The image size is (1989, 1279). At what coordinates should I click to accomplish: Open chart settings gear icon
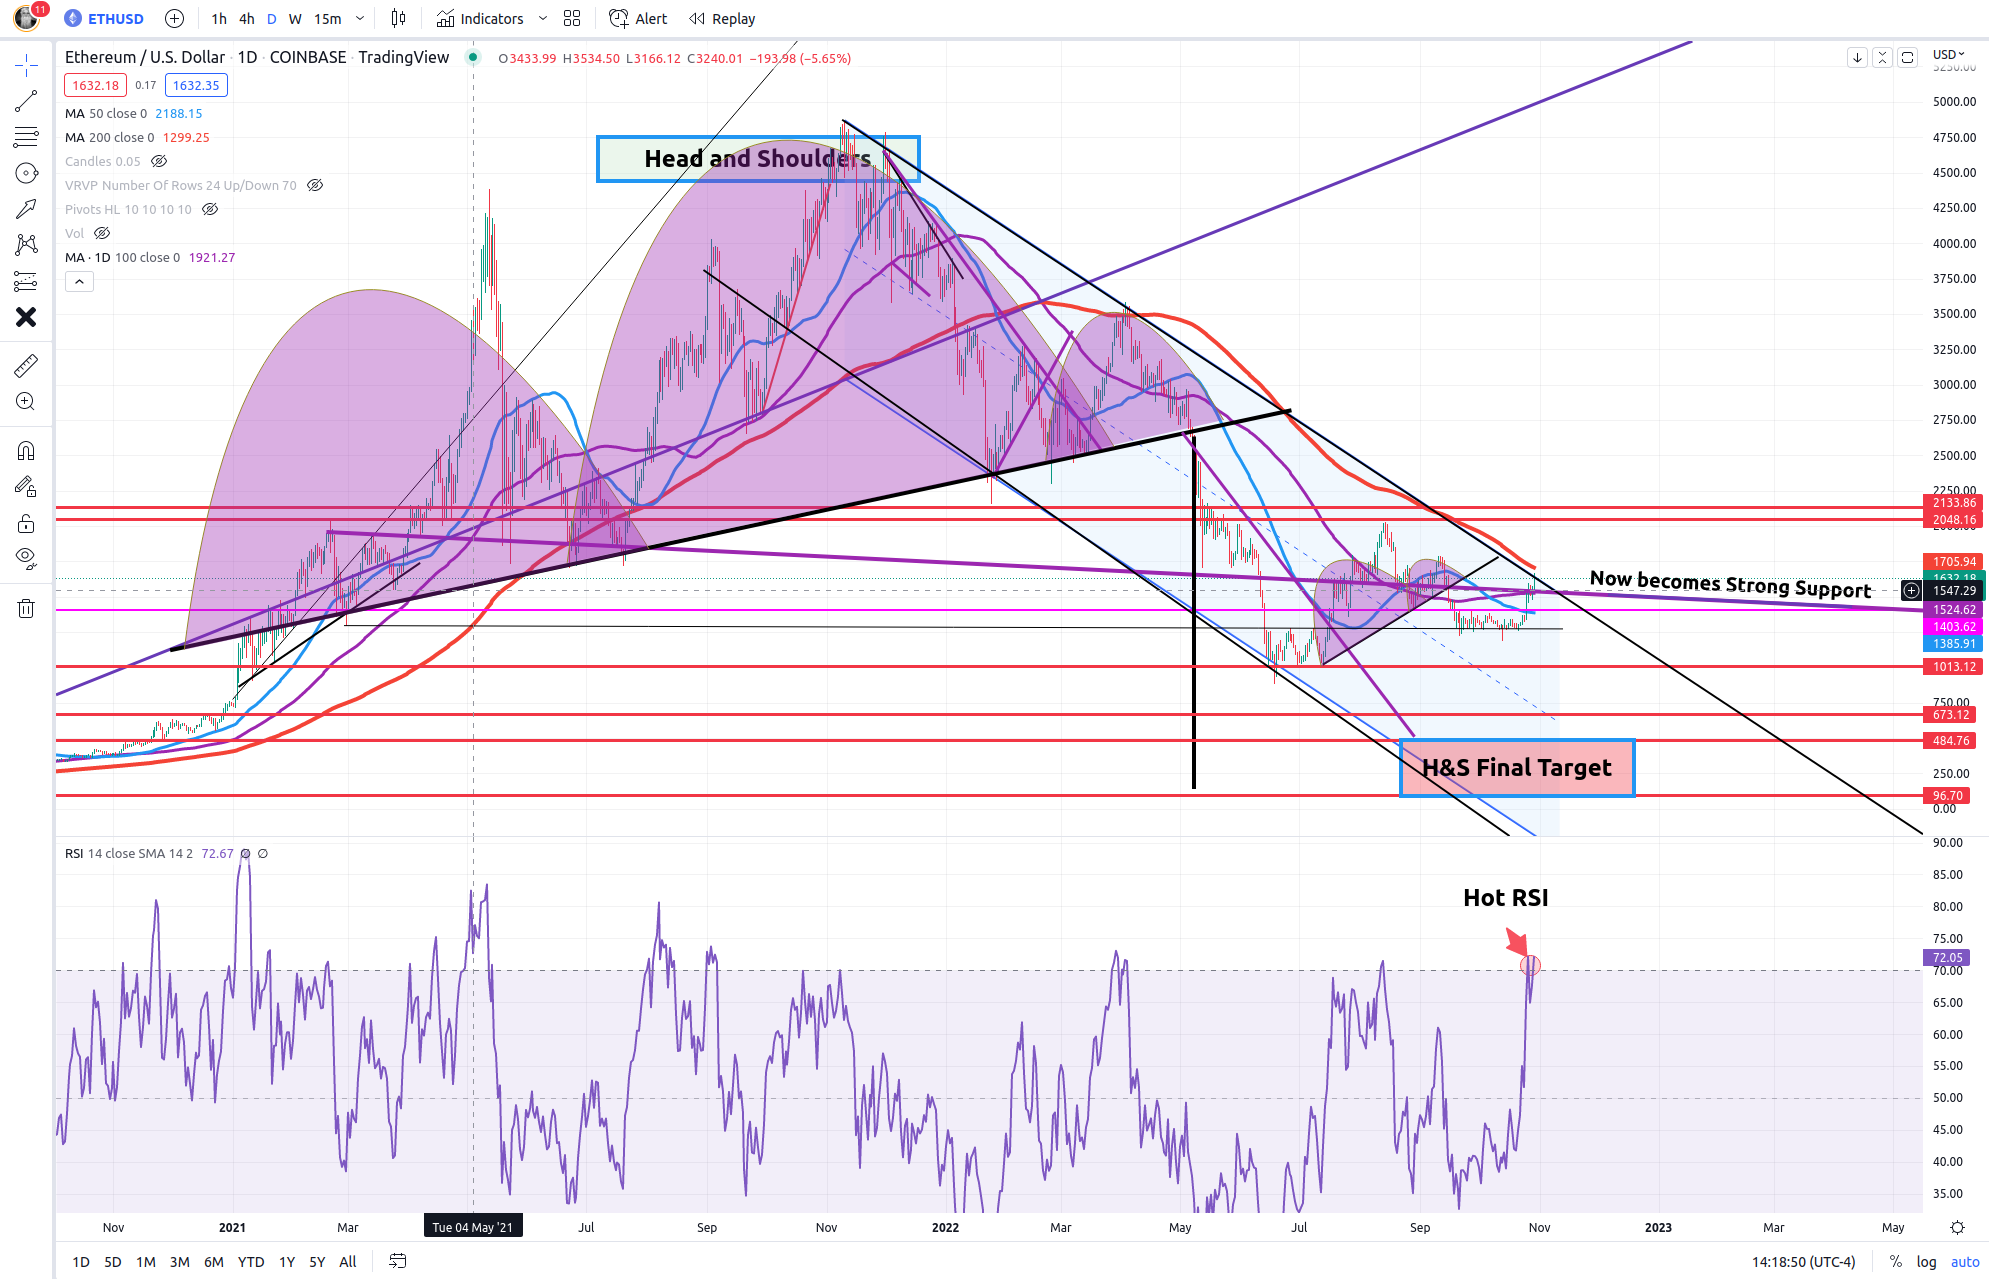click(x=1957, y=1228)
